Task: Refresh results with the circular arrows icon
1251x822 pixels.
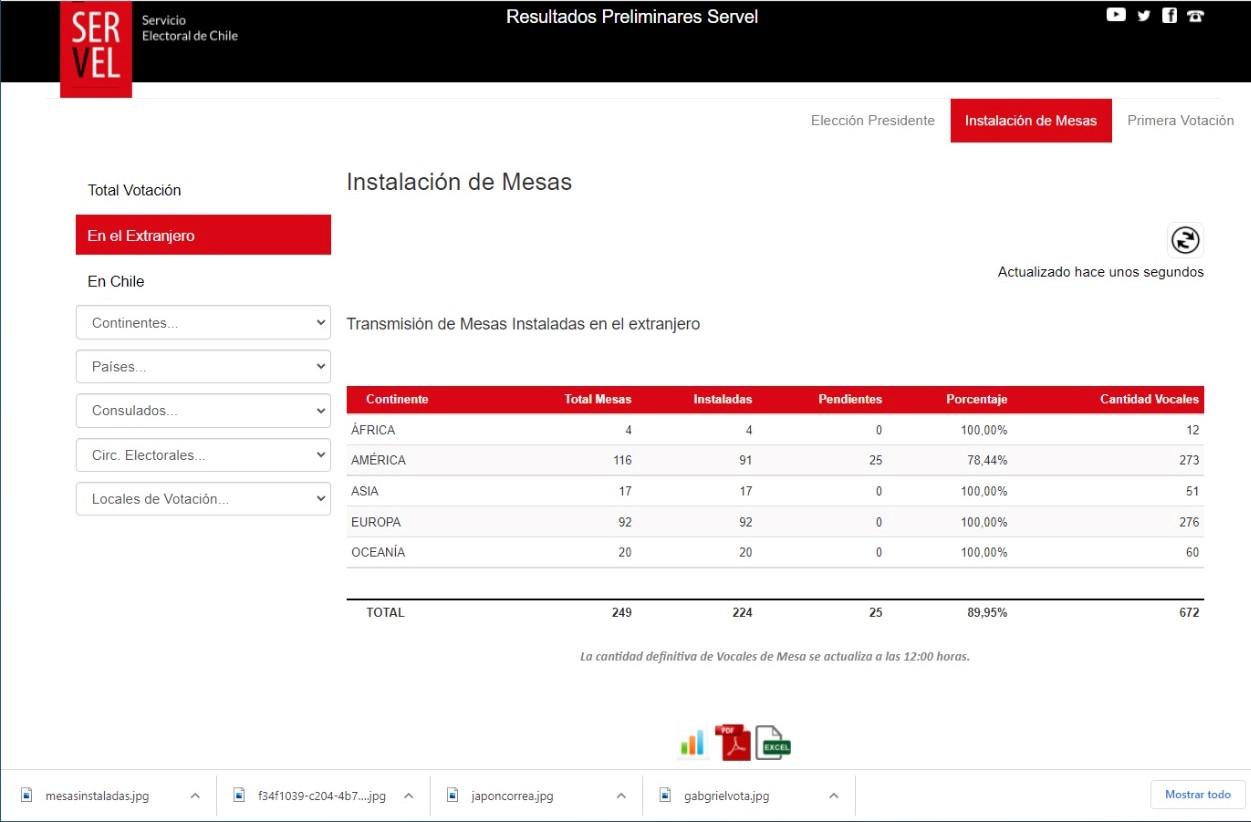Action: point(1185,240)
